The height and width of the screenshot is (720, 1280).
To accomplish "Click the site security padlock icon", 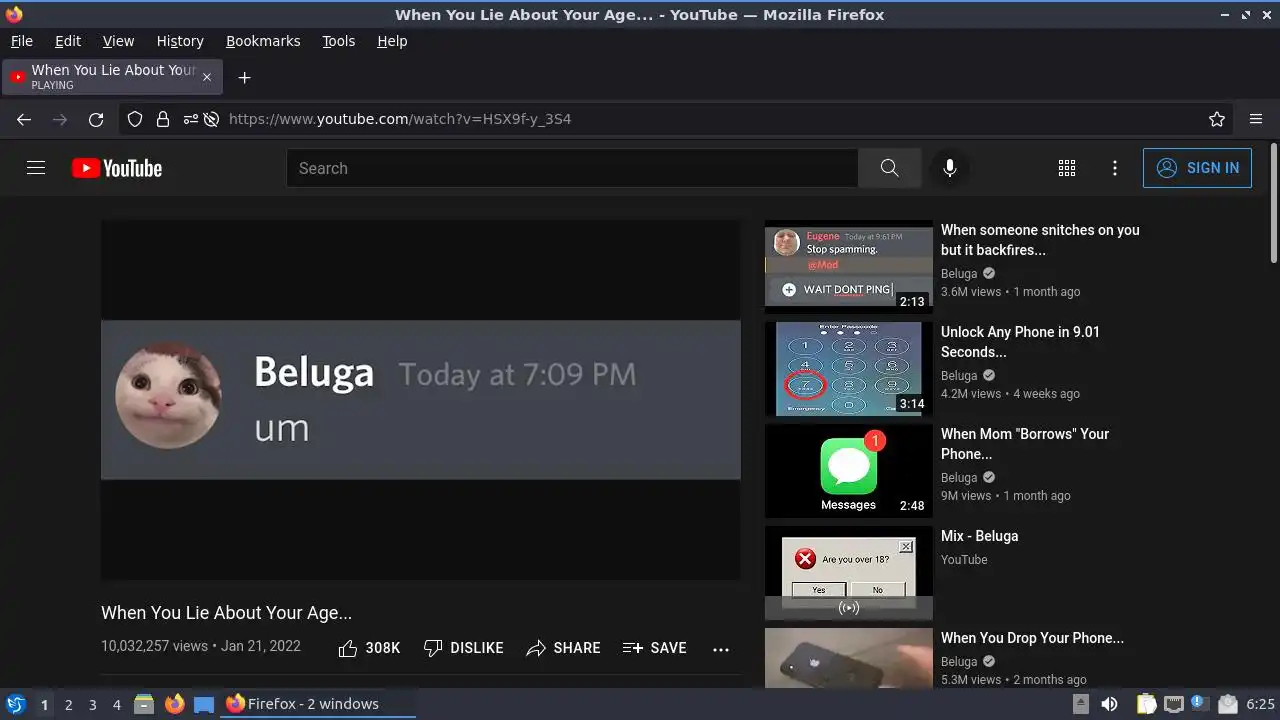I will [x=162, y=119].
